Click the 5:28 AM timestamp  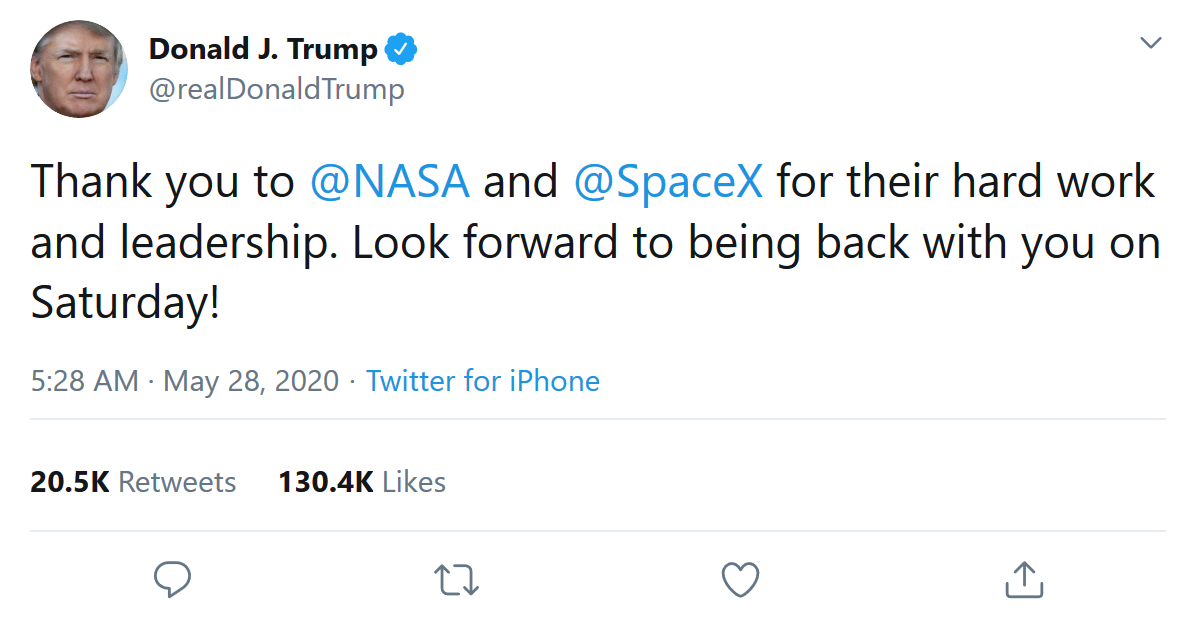(x=85, y=381)
